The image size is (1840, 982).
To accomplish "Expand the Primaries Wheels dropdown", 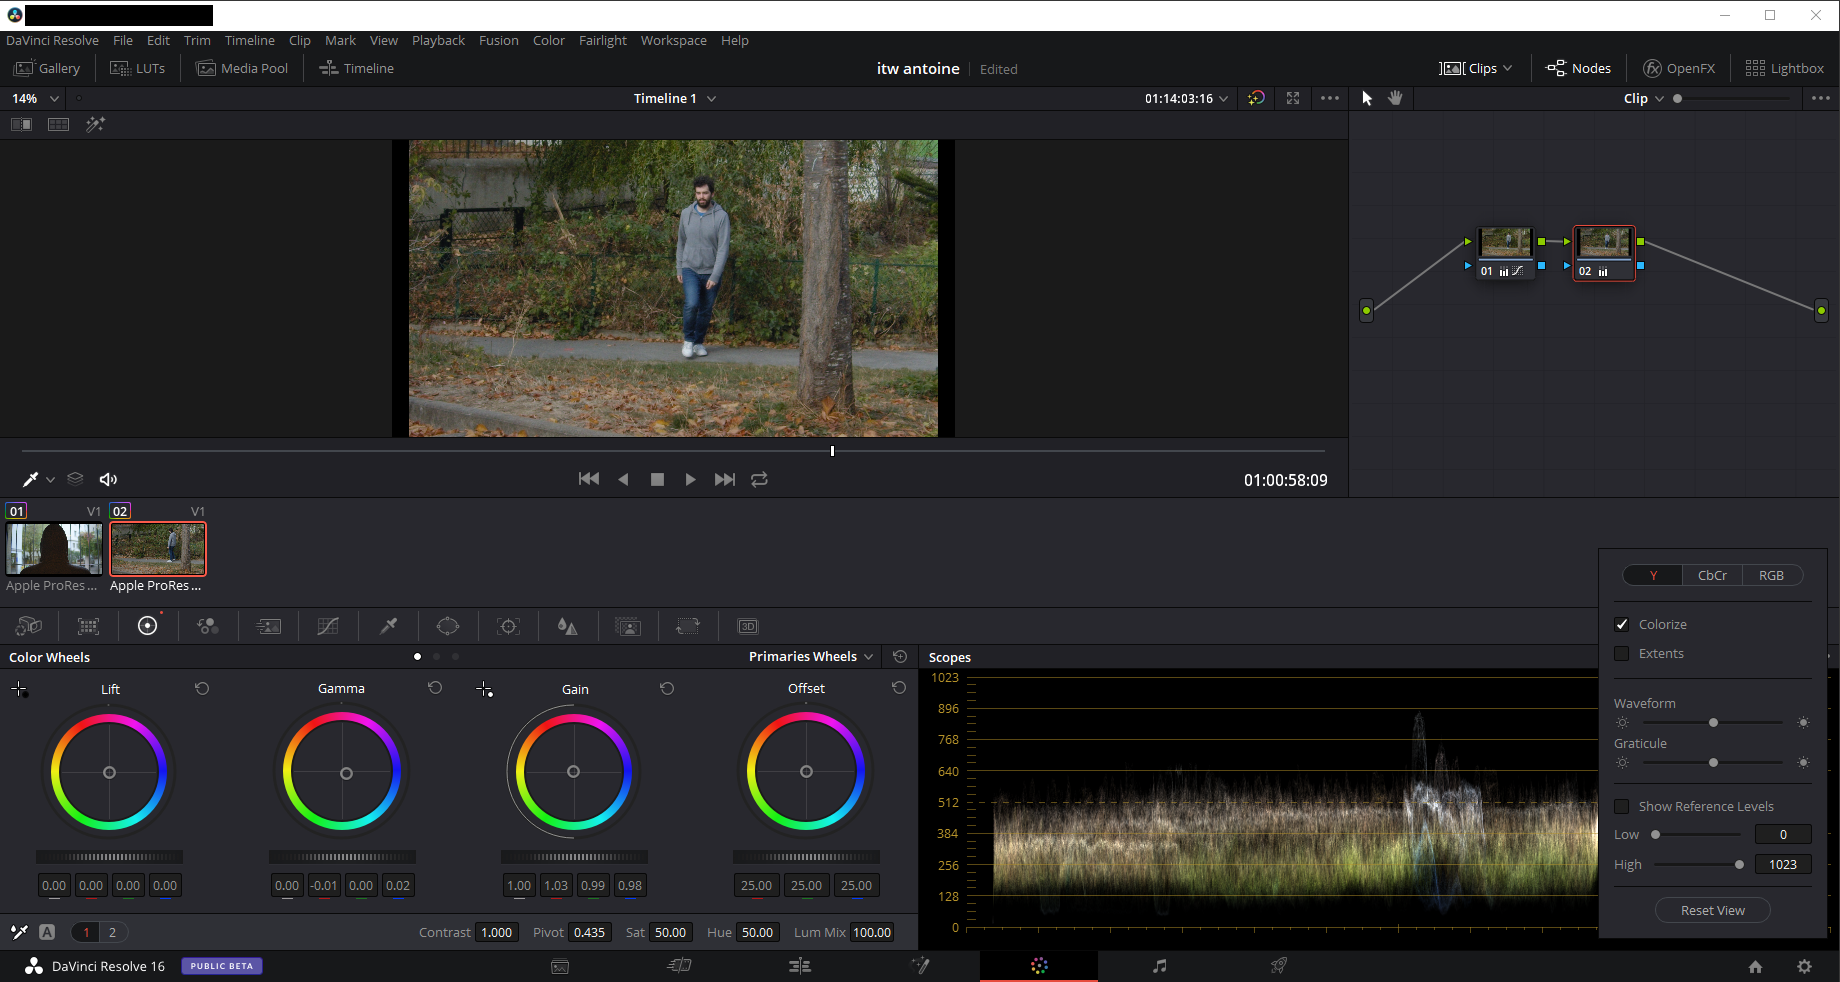I will click(x=811, y=657).
